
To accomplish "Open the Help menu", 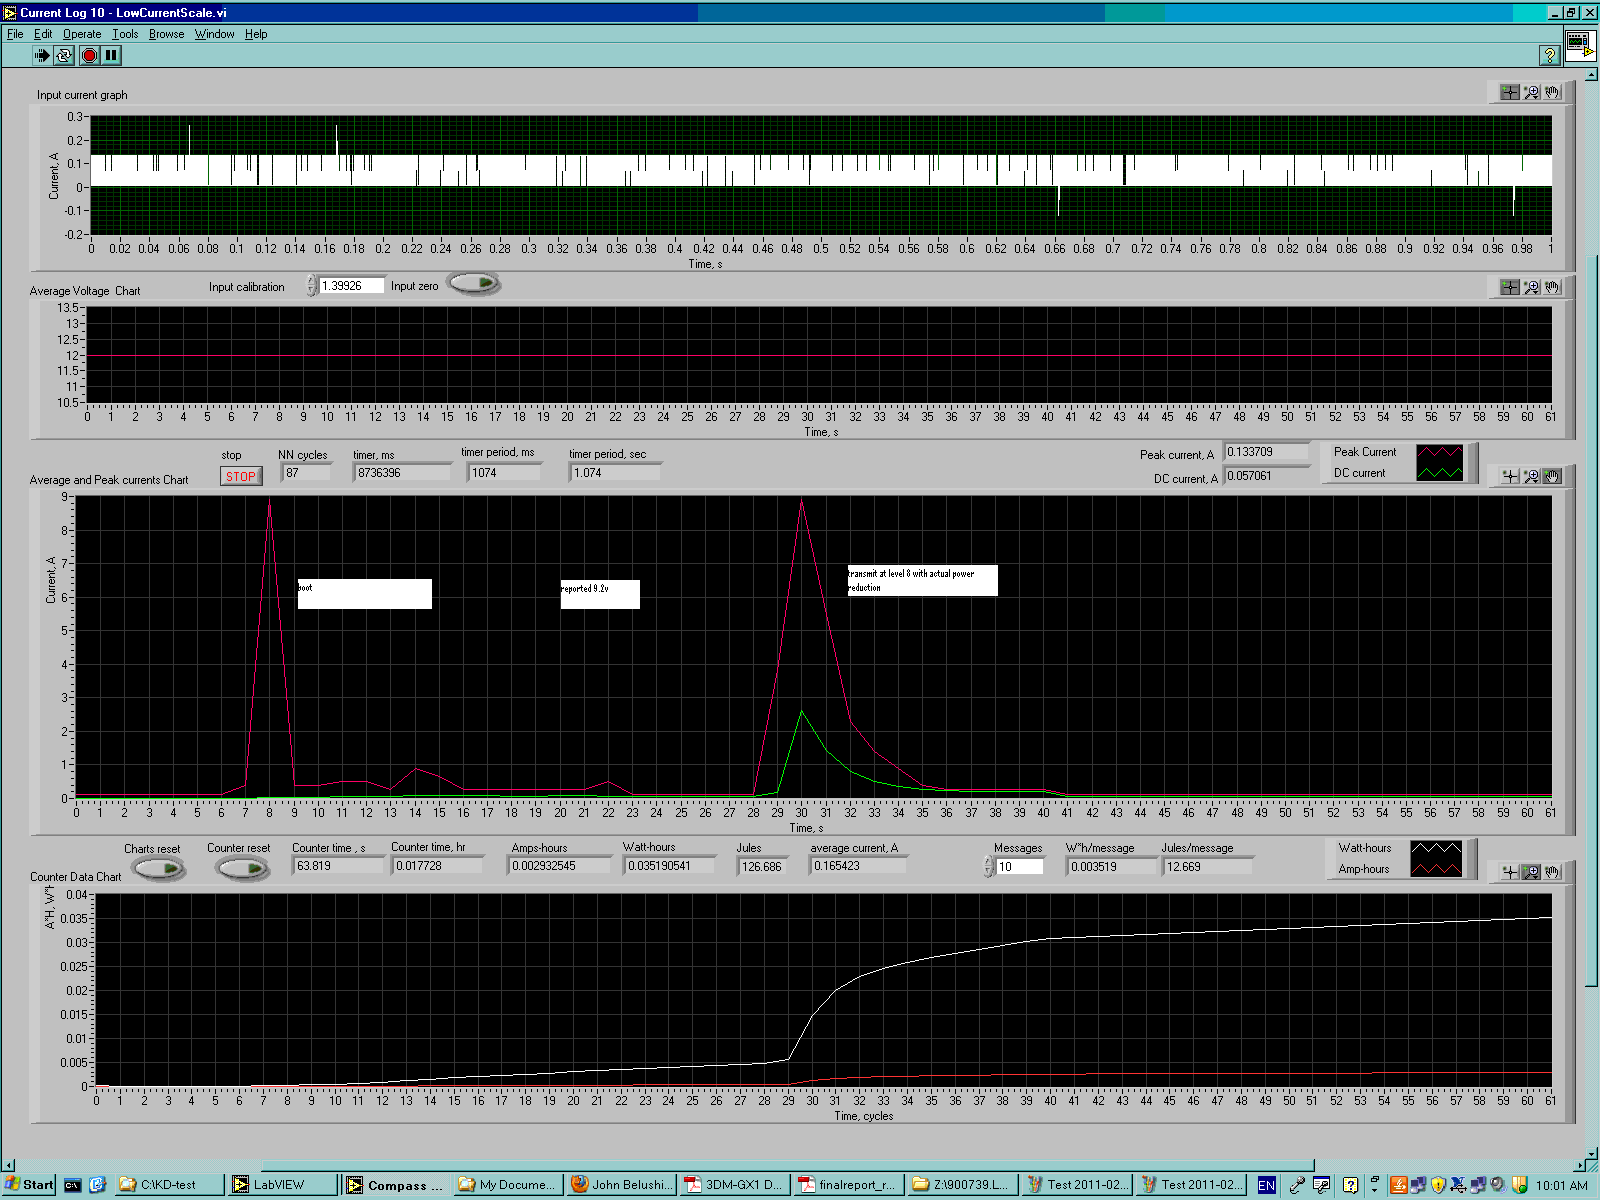I will [x=256, y=34].
